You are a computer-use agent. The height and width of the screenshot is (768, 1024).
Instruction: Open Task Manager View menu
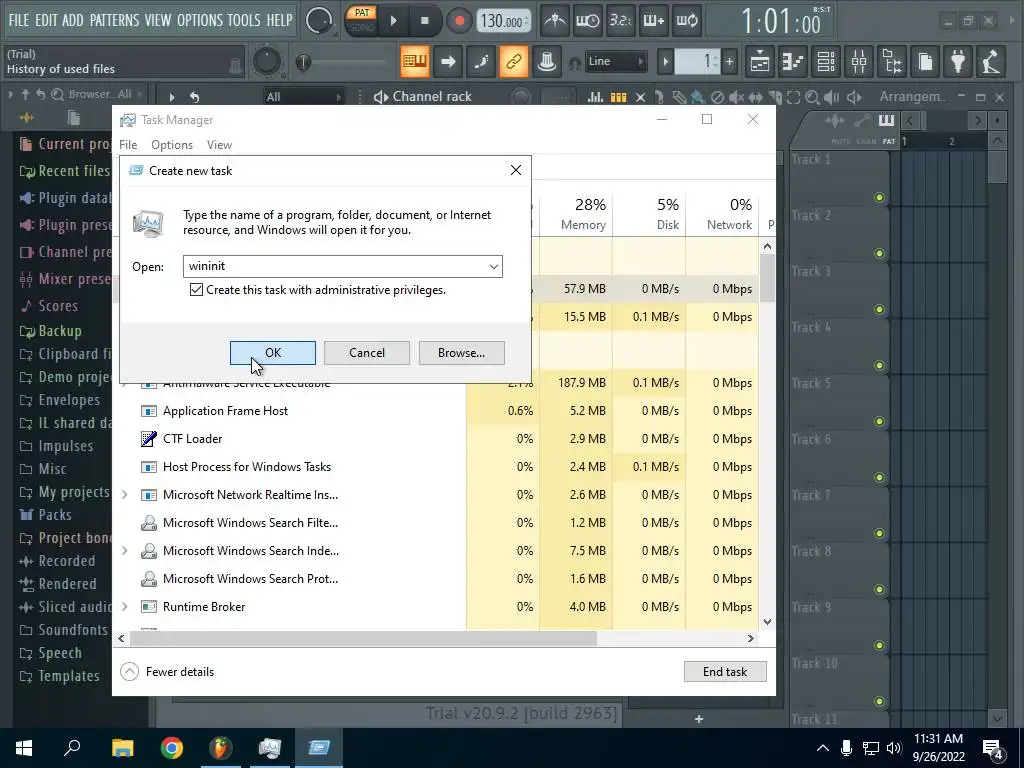click(x=219, y=145)
